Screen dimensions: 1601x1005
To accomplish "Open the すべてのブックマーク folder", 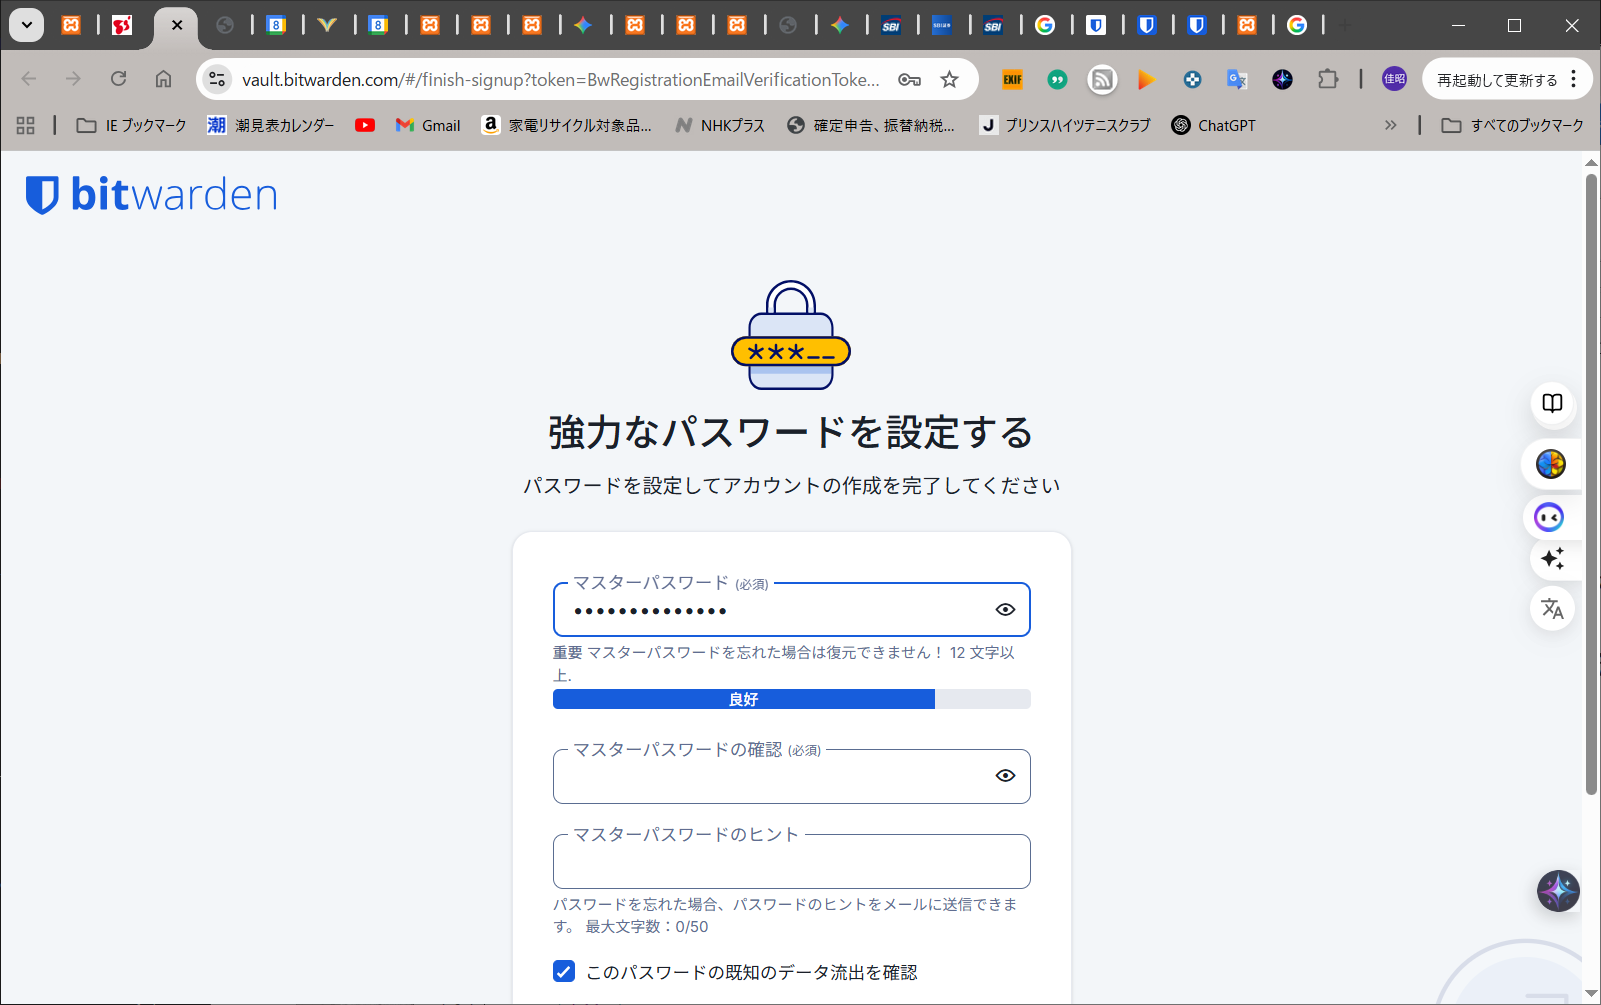I will 1512,125.
